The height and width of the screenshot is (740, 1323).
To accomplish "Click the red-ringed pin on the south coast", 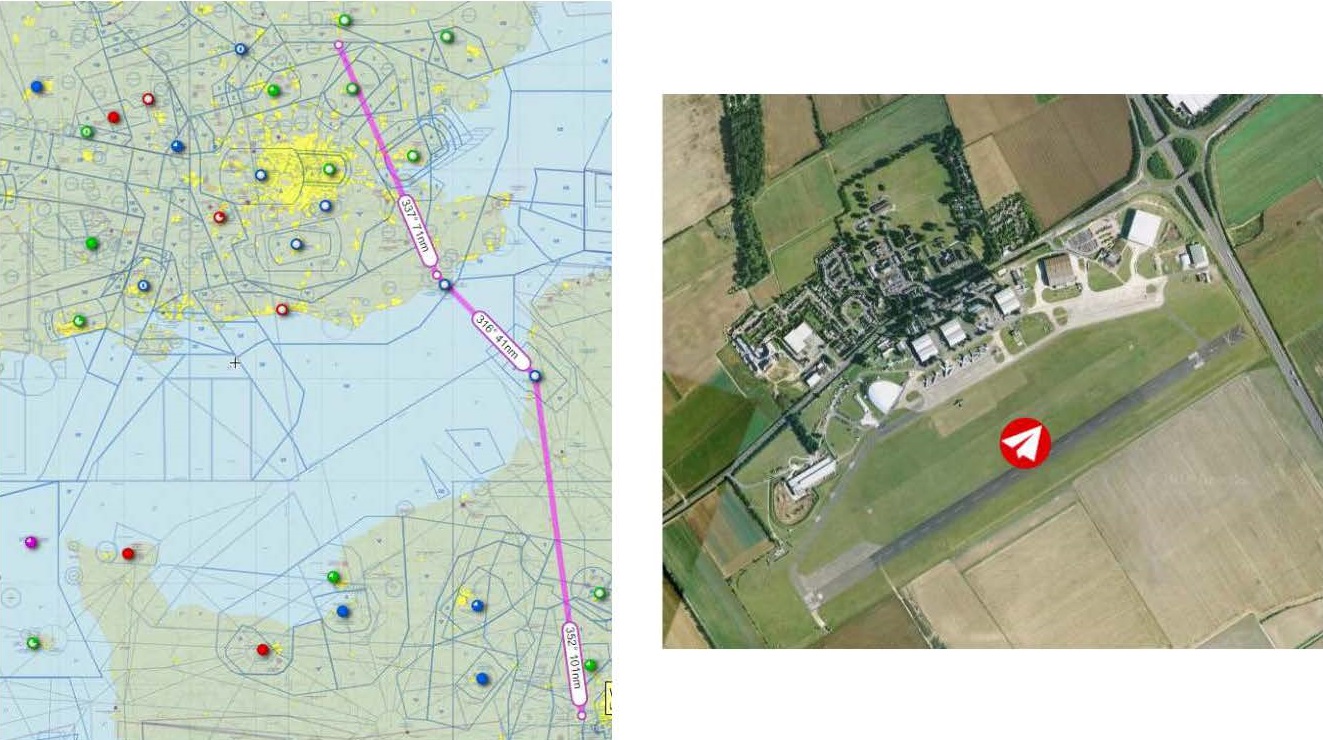I will coord(282,310).
